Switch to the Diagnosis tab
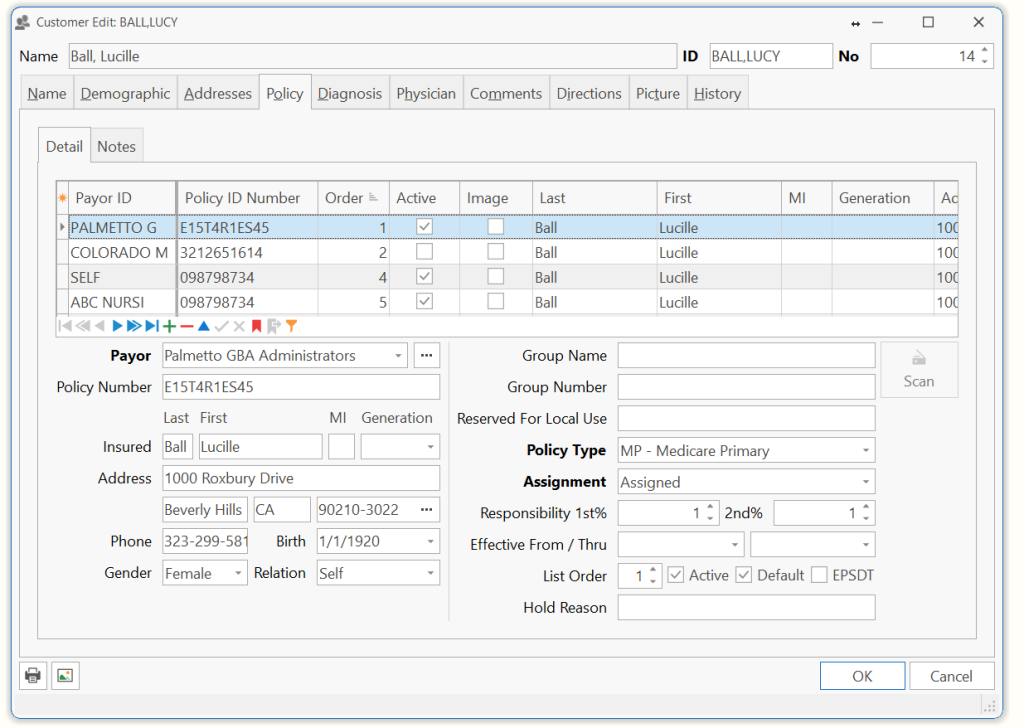Image resolution: width=1024 pixels, height=728 pixels. [350, 94]
